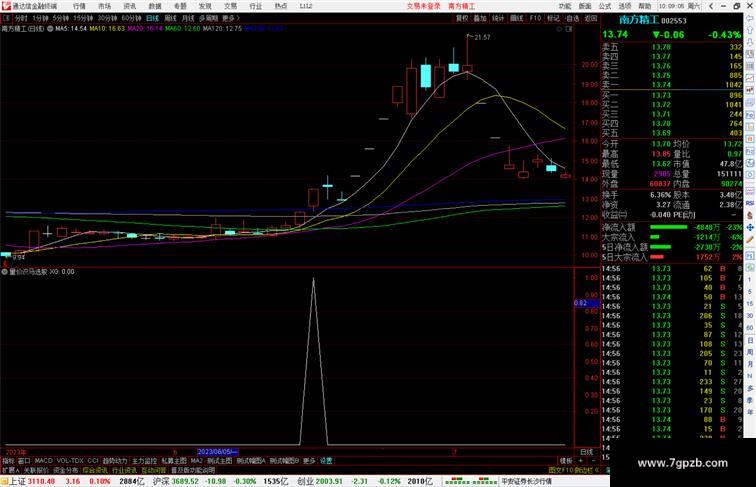Screen dimensions: 756x487
Task: Select the MA2 indicator tab
Action: point(196,461)
